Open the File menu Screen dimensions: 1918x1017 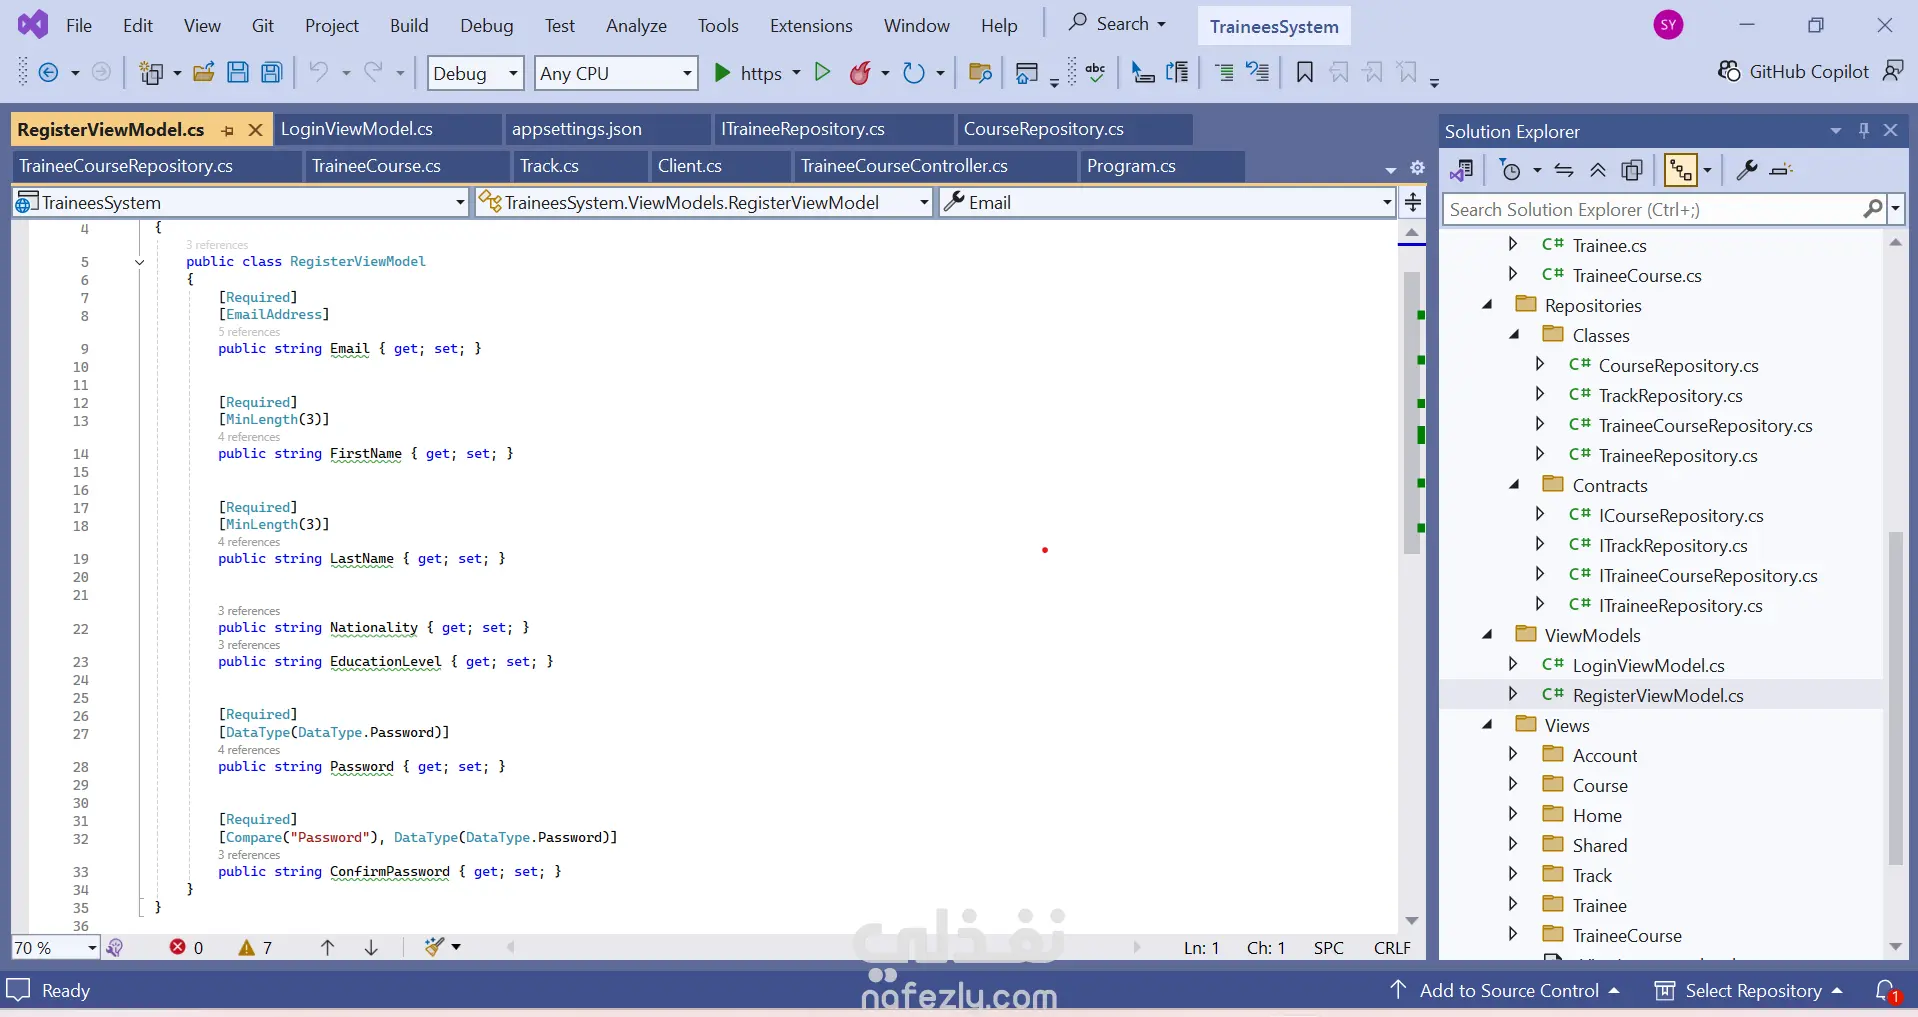pos(79,25)
